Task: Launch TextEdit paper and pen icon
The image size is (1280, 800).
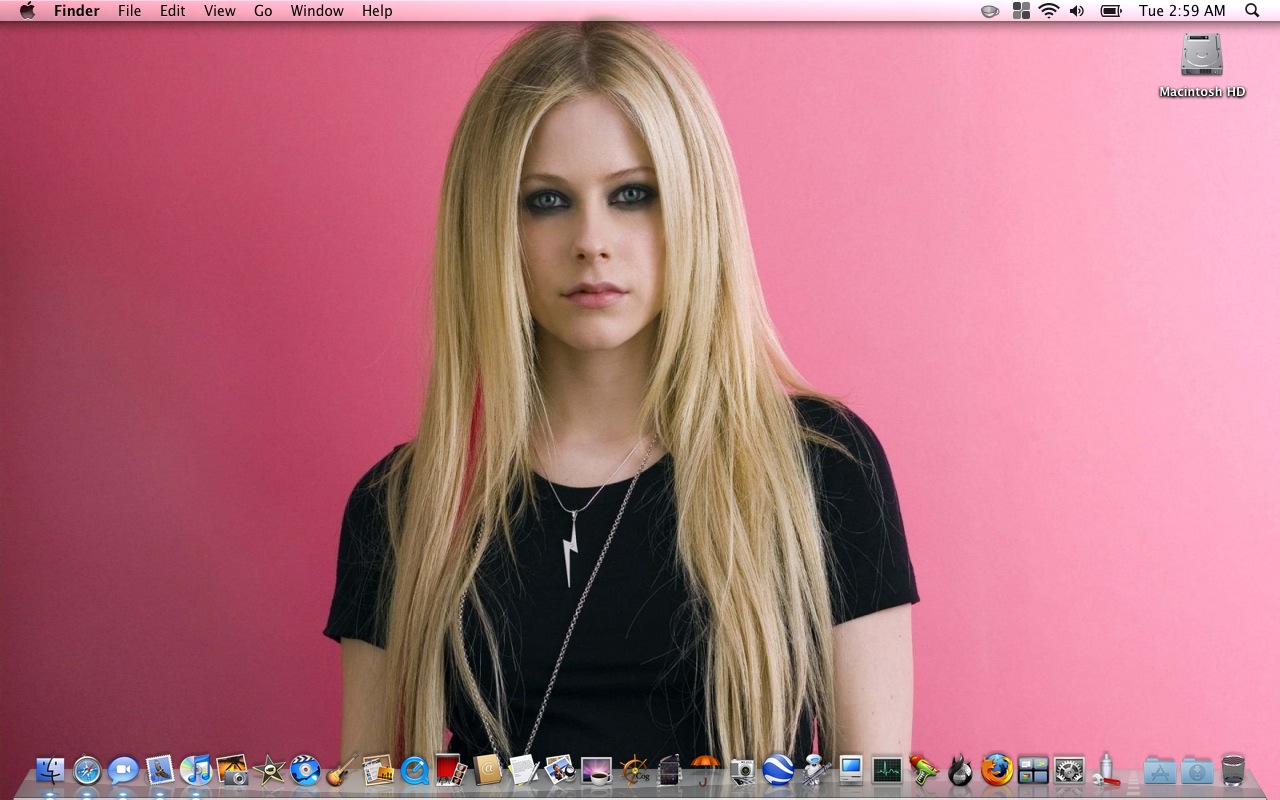Action: click(524, 770)
